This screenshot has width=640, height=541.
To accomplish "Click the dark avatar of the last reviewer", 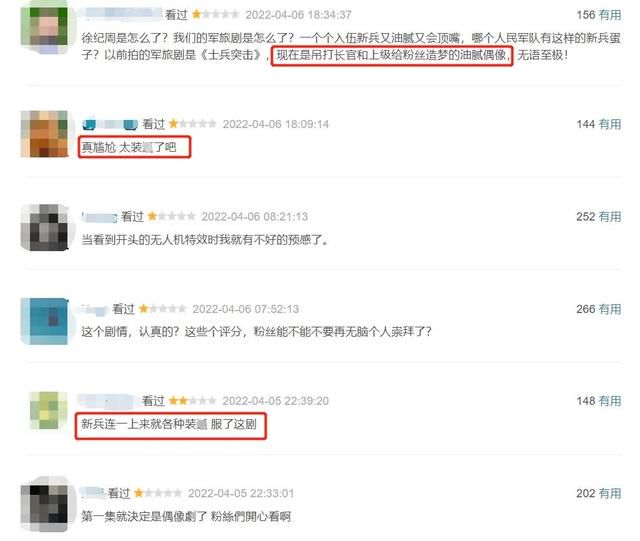I will [44, 503].
